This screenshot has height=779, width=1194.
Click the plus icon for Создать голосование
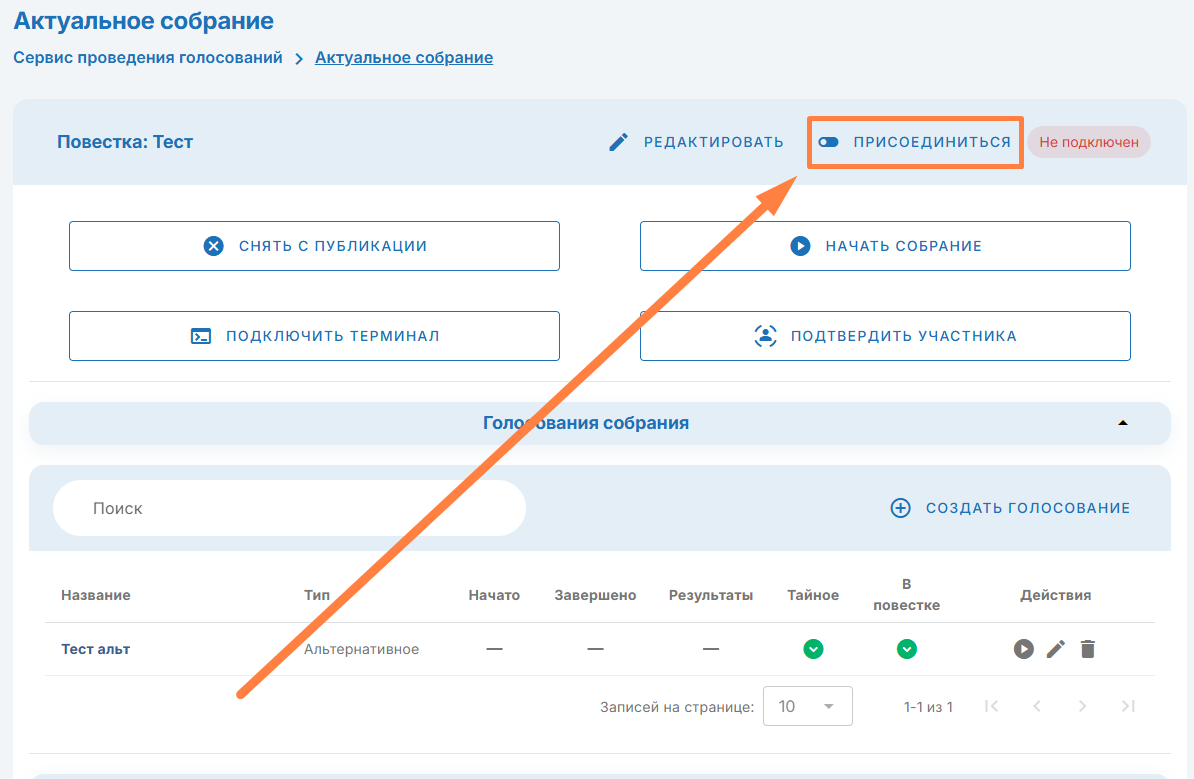[x=900, y=508]
